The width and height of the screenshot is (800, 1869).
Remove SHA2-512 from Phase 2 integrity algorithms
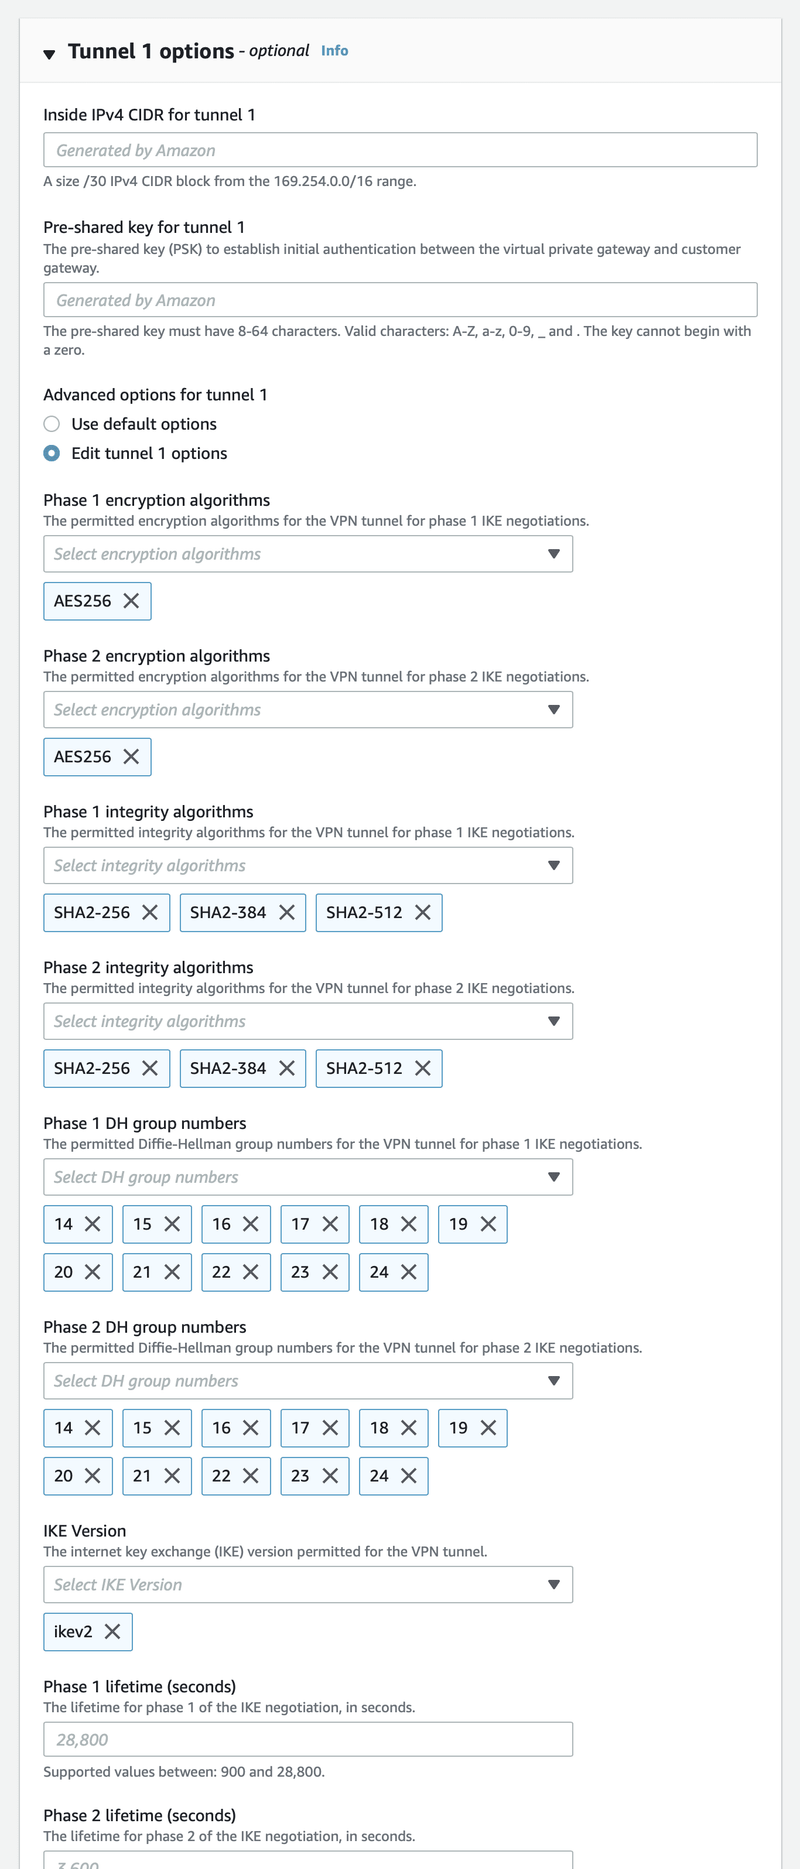coord(423,1068)
